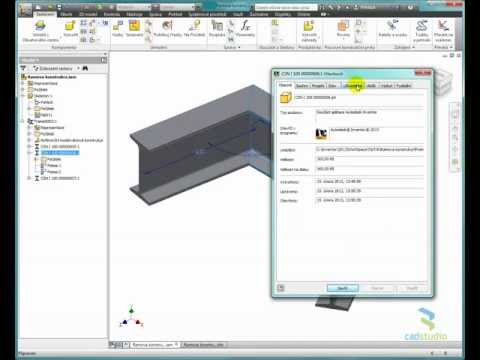Click Place from Content Center icon
Screen dimensions: 480x360
point(40,26)
